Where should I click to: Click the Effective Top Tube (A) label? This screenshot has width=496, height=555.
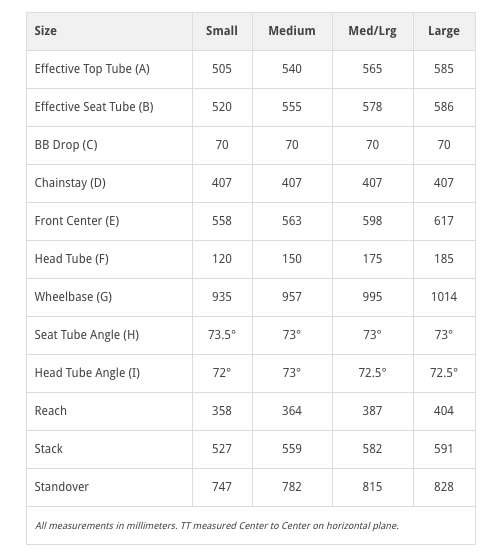coord(92,69)
